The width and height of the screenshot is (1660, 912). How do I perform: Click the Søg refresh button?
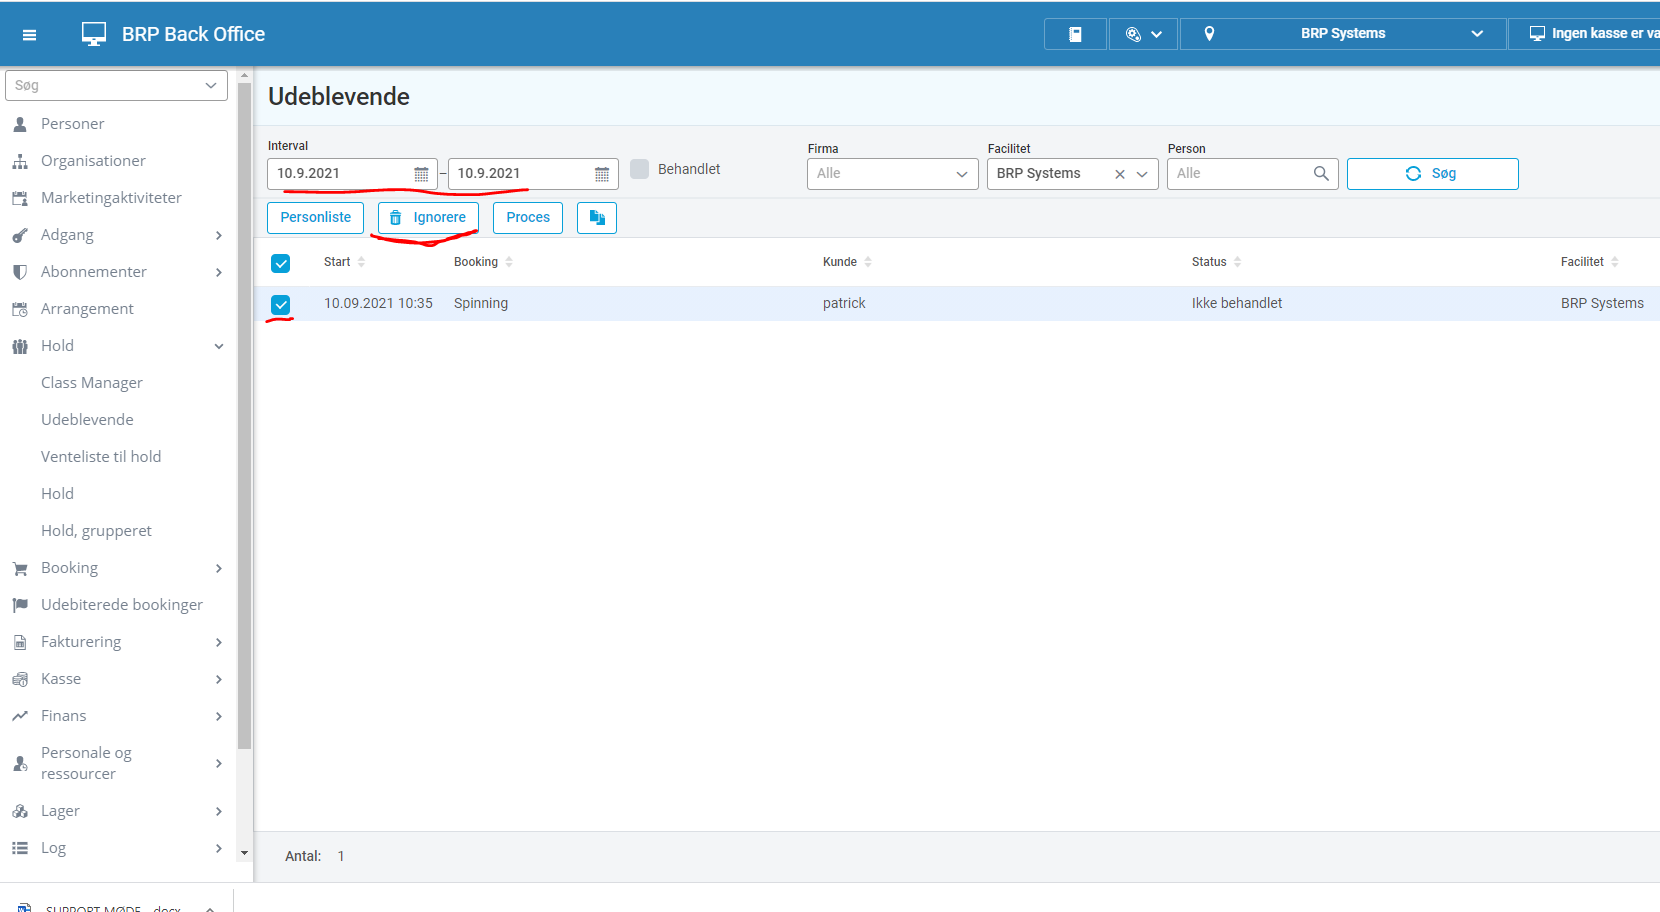point(1432,174)
